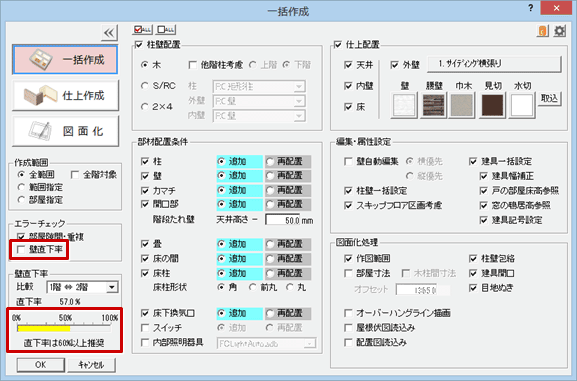
Task: Click the orange book icon at top right
Action: coord(543,31)
